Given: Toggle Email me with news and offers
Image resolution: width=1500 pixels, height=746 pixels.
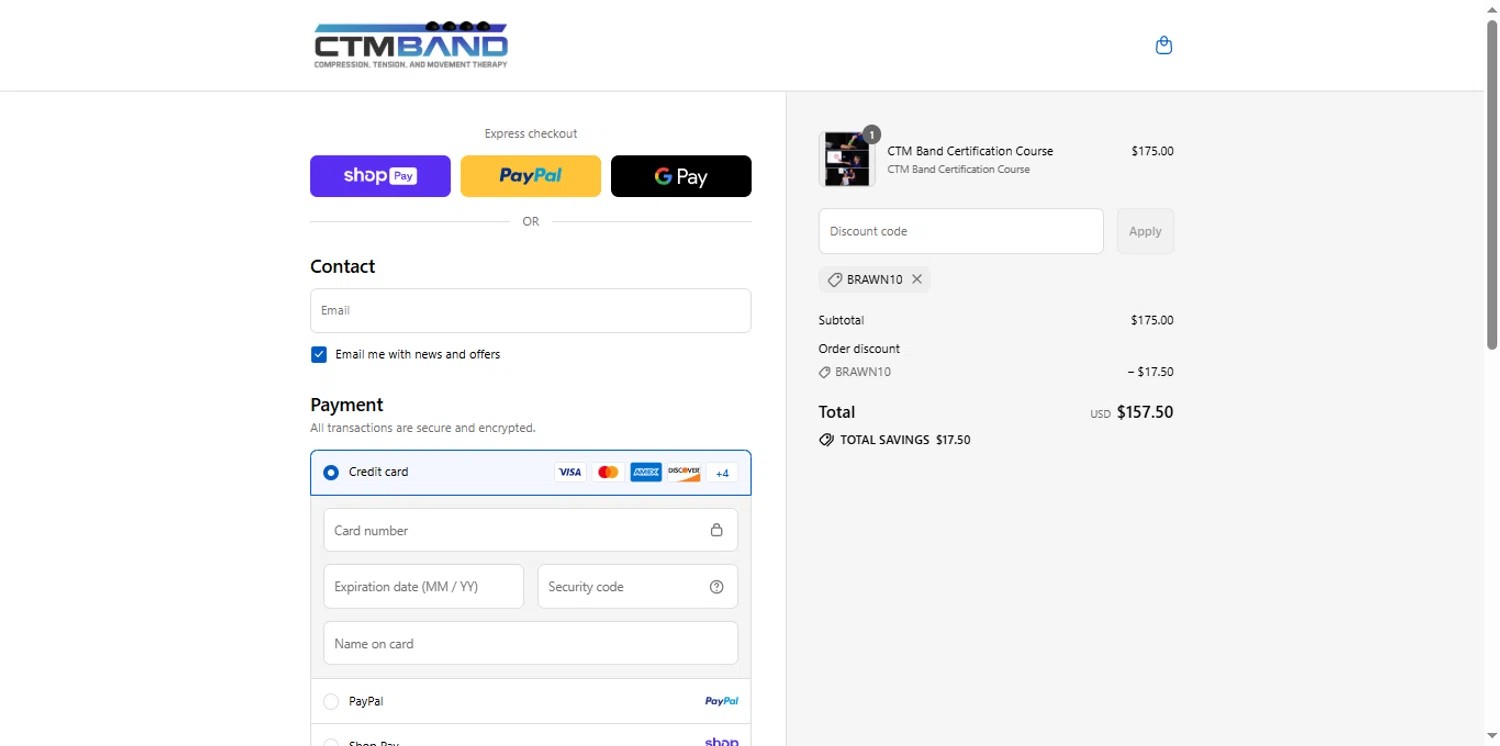Looking at the screenshot, I should point(319,354).
